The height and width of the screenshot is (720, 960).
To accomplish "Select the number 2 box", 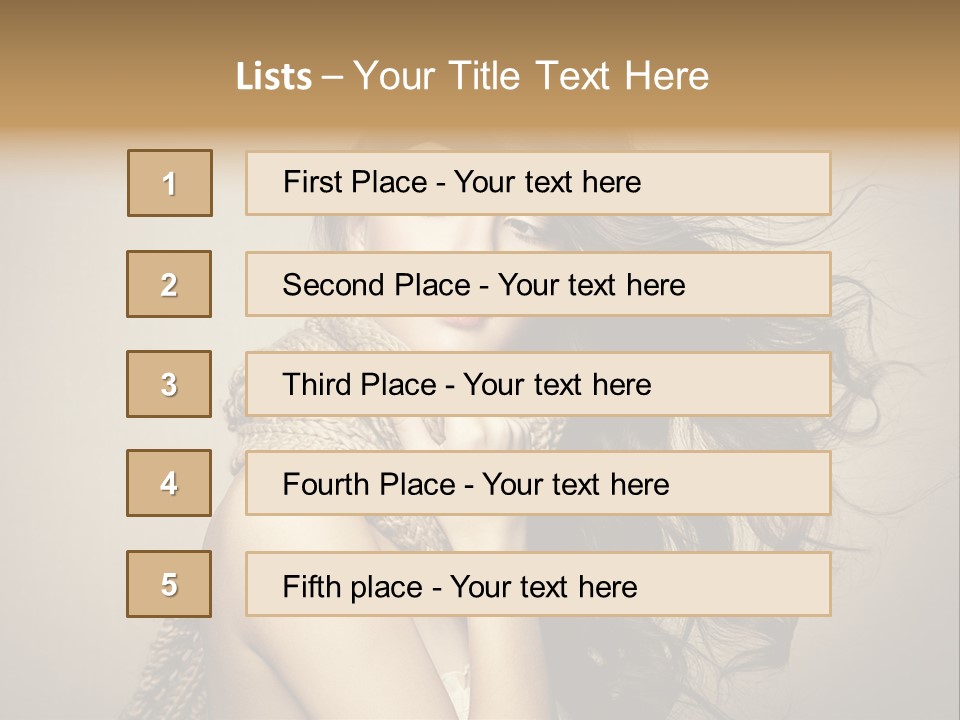I will [169, 284].
